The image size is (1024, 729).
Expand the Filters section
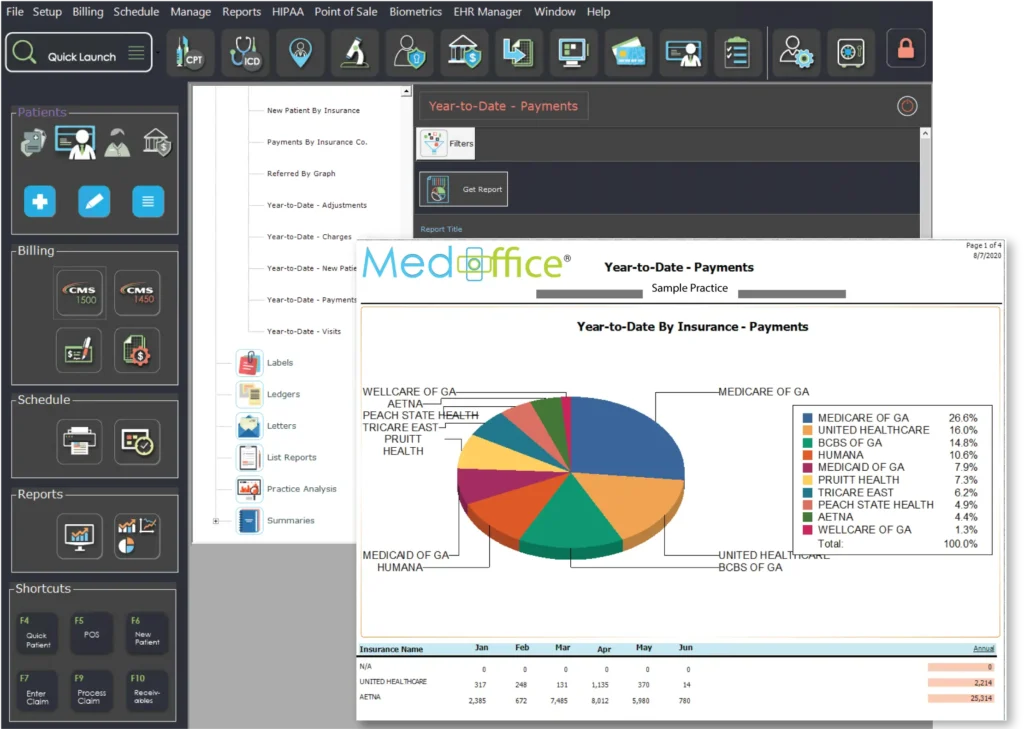coord(446,143)
